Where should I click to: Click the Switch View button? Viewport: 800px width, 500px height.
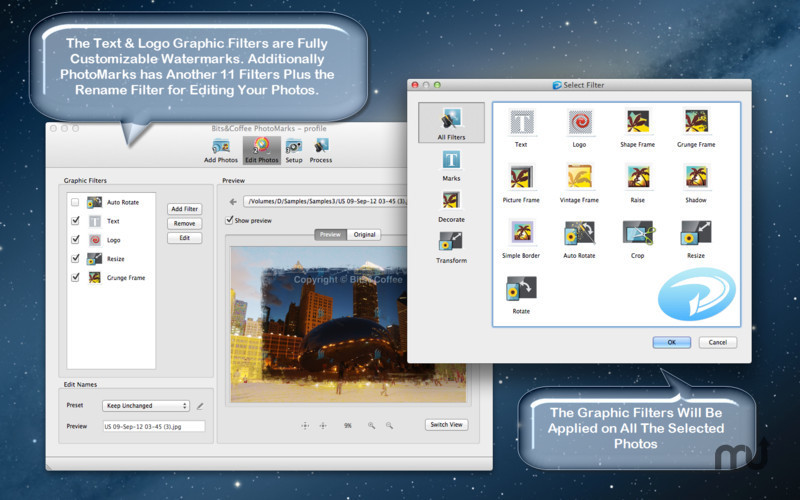[x=446, y=424]
